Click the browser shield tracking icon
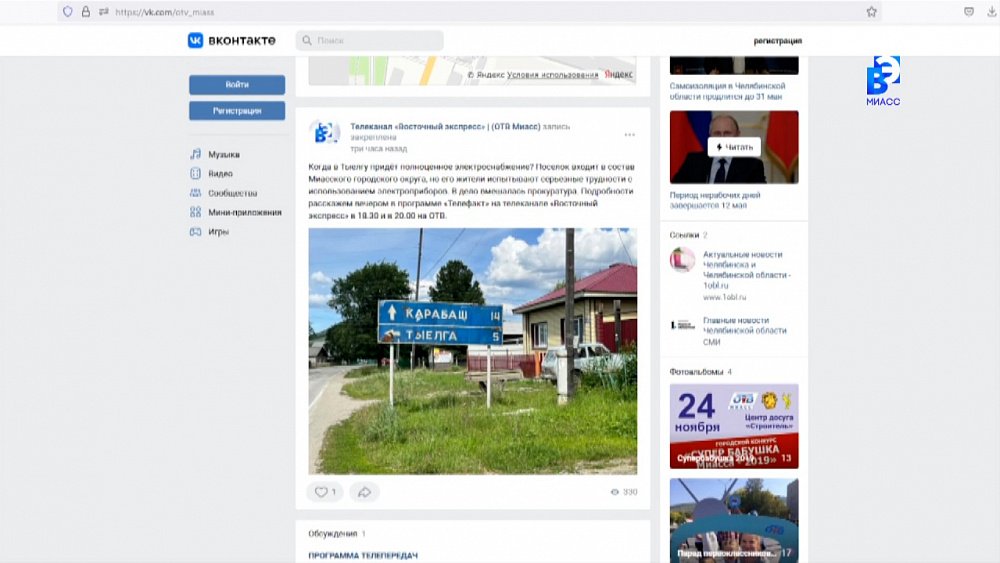Image resolution: width=1000 pixels, height=563 pixels. click(68, 11)
